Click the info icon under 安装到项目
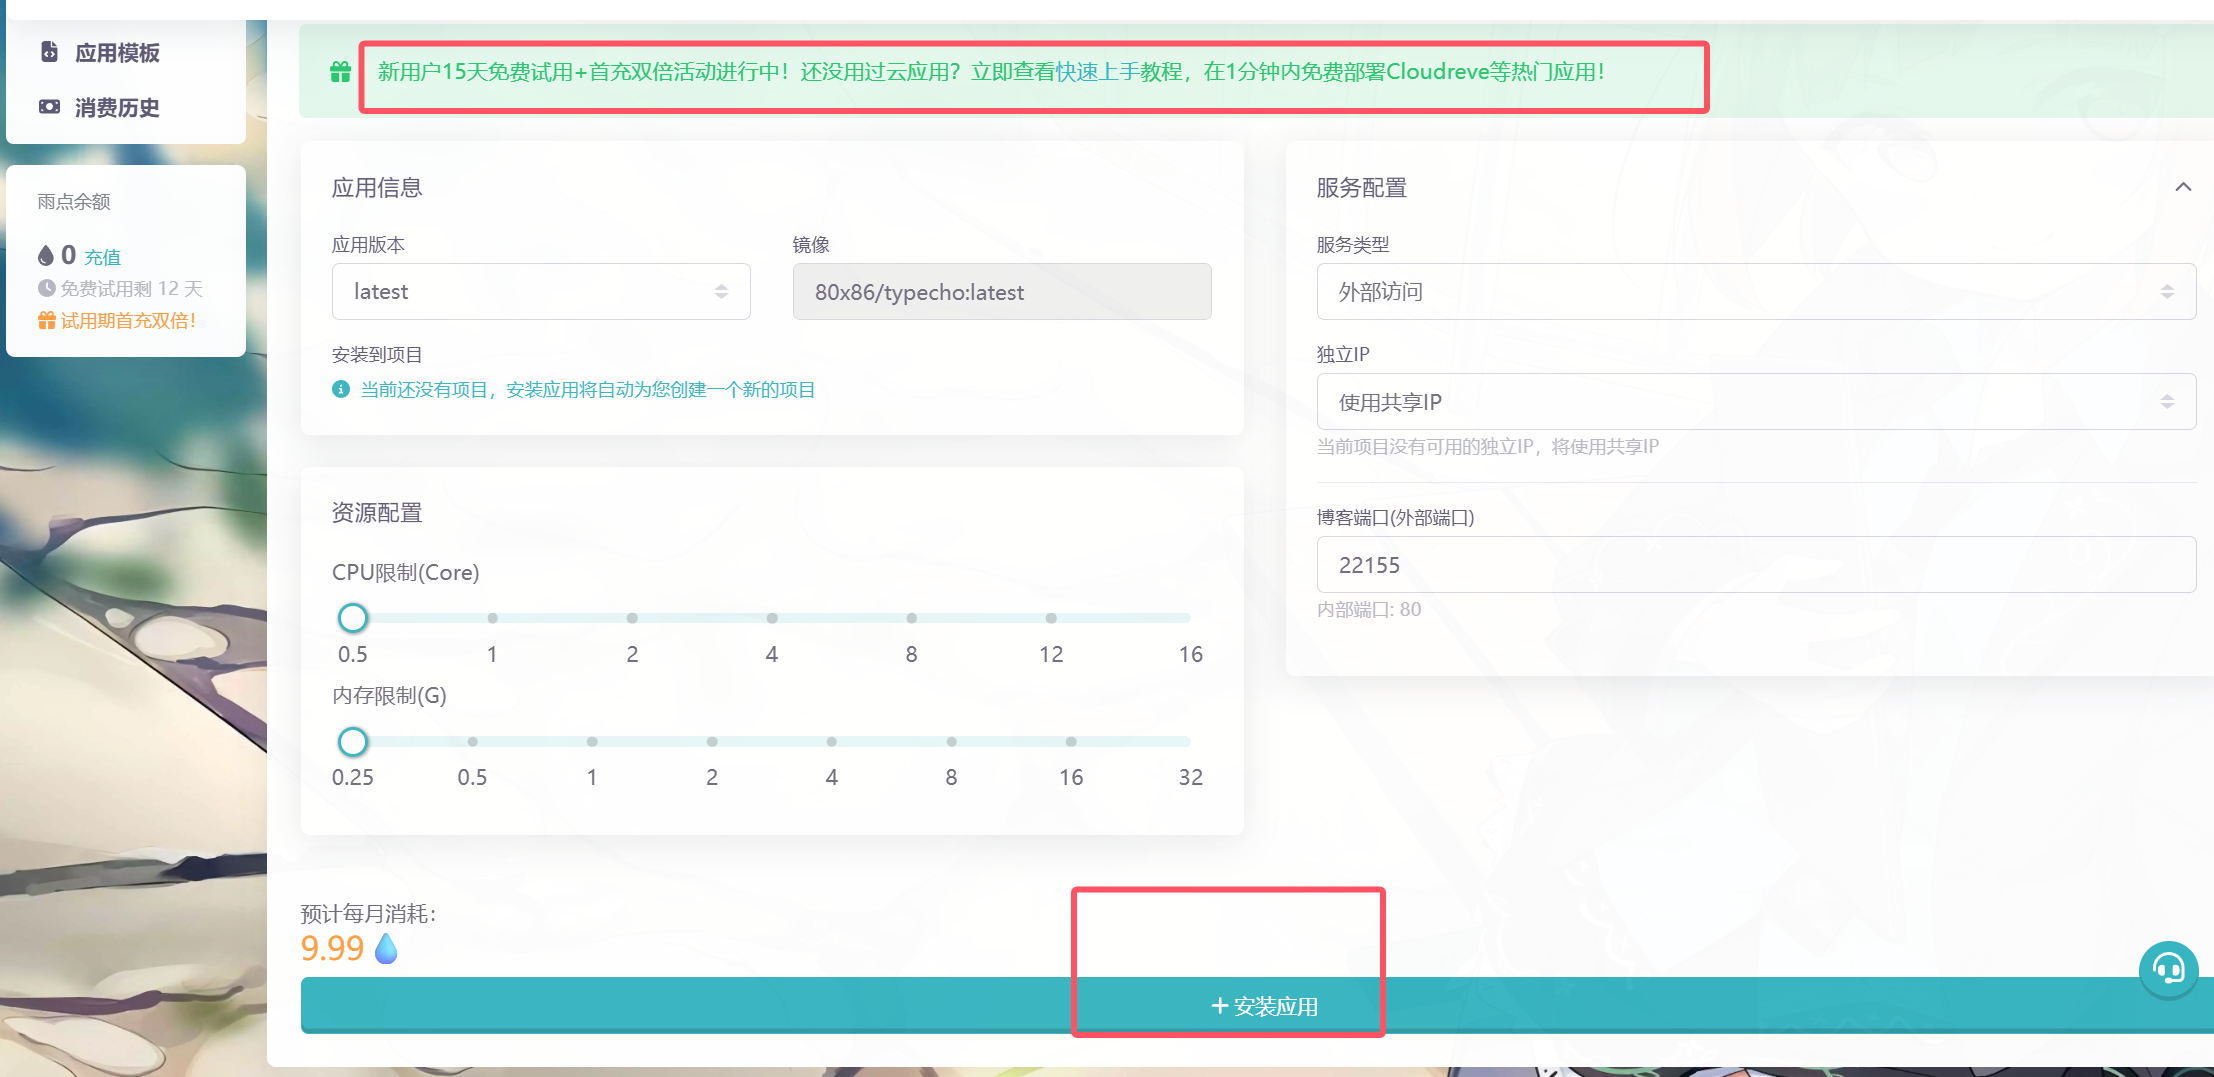This screenshot has height=1077, width=2214. (341, 389)
